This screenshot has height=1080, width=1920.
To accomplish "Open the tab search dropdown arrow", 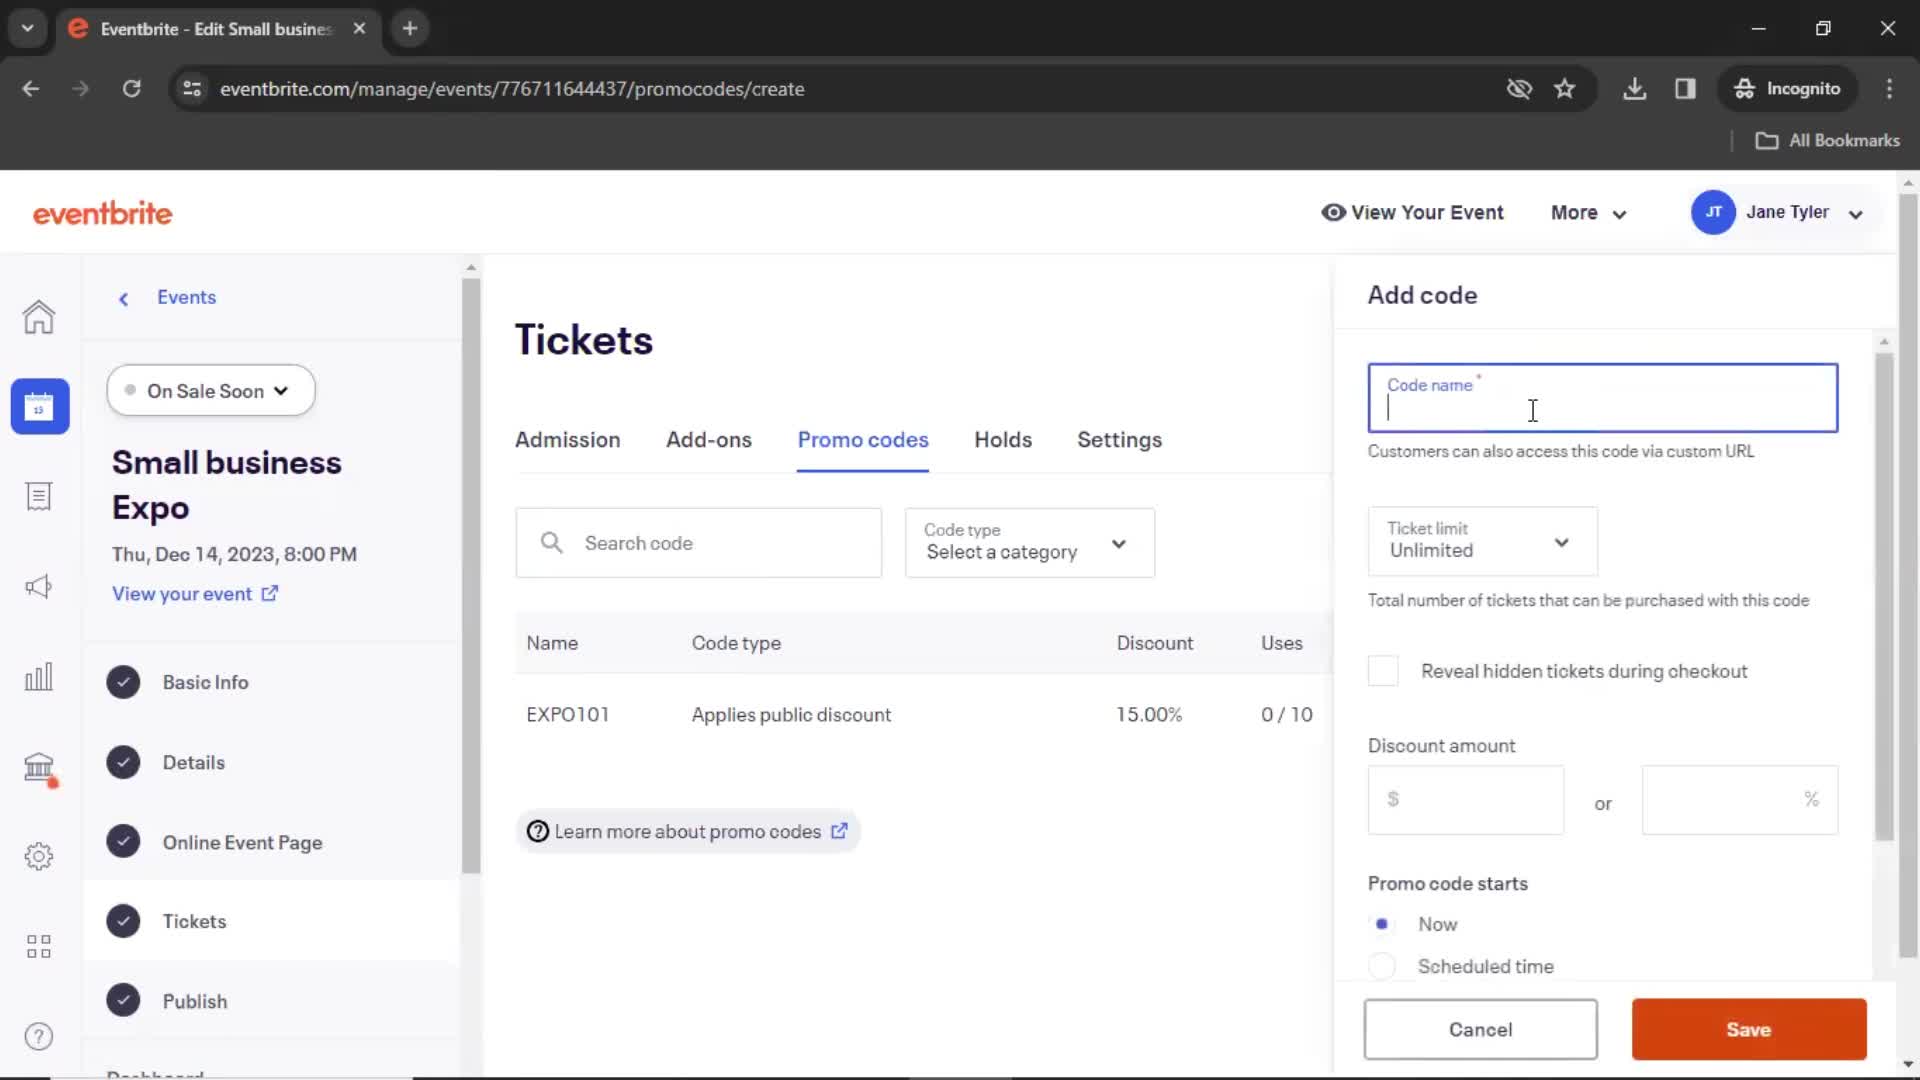I will tap(27, 28).
